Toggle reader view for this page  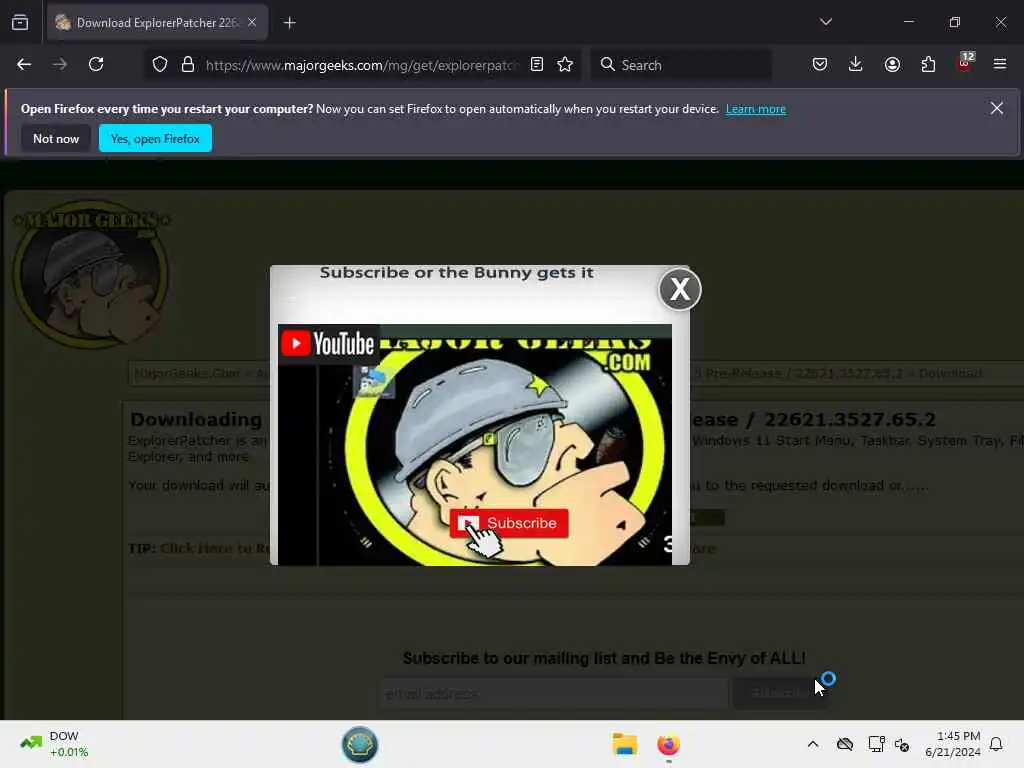click(x=537, y=64)
